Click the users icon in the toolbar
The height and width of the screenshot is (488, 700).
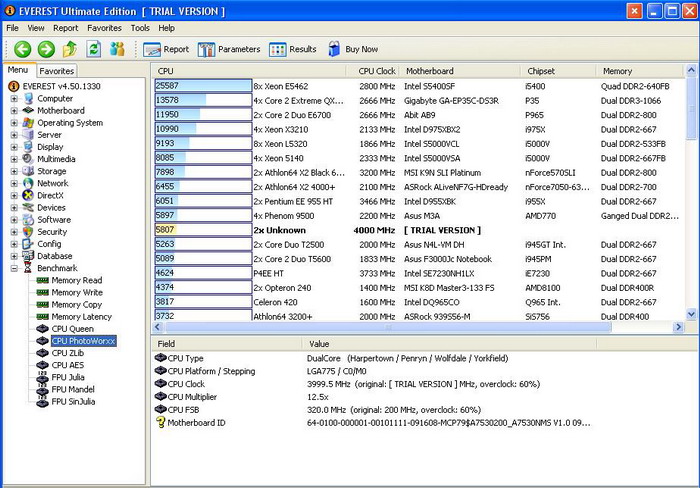pos(118,49)
